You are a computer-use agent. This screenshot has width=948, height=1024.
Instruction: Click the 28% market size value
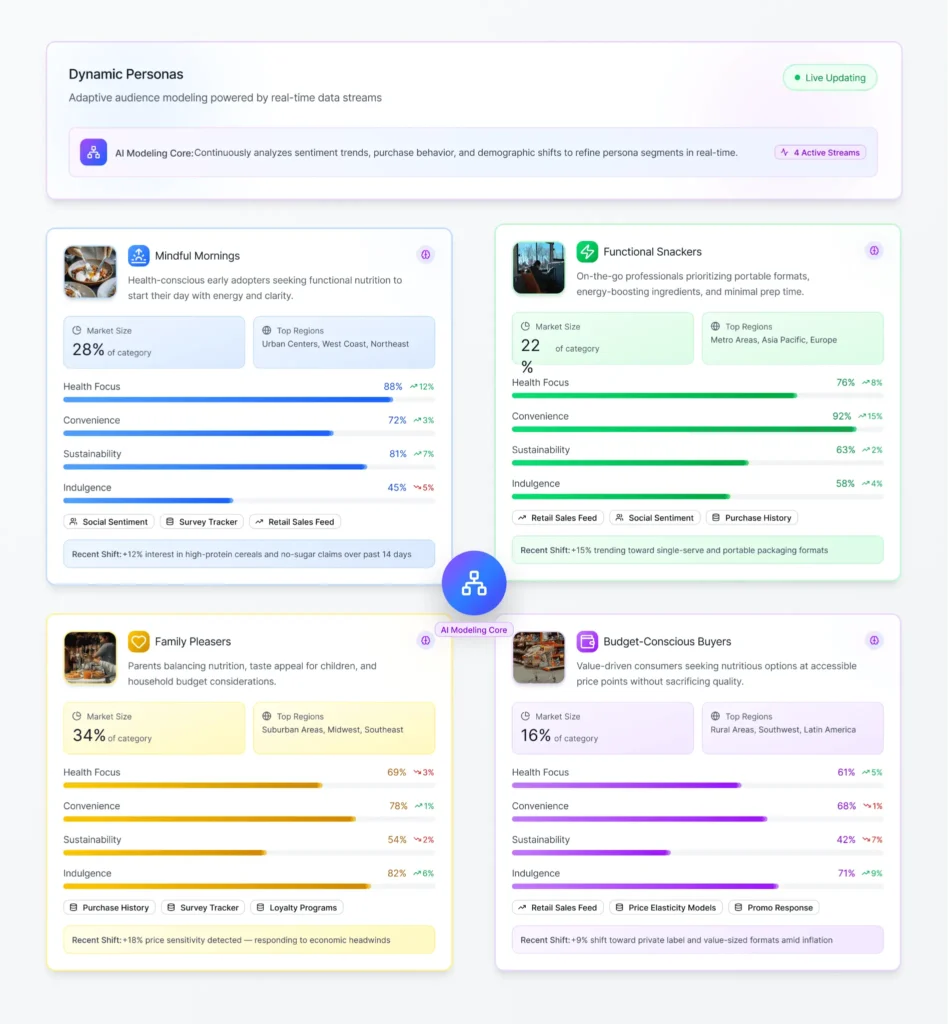coord(88,350)
